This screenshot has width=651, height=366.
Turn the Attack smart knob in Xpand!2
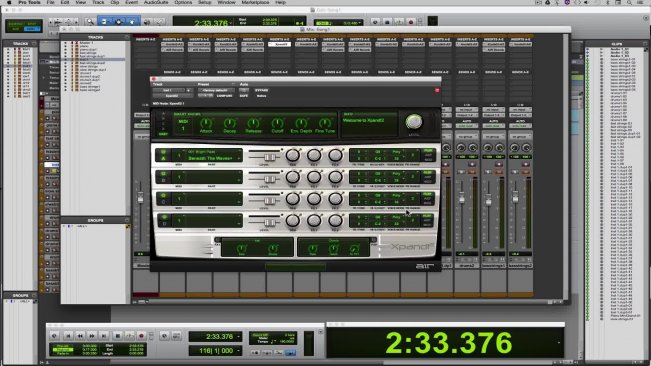pos(206,123)
